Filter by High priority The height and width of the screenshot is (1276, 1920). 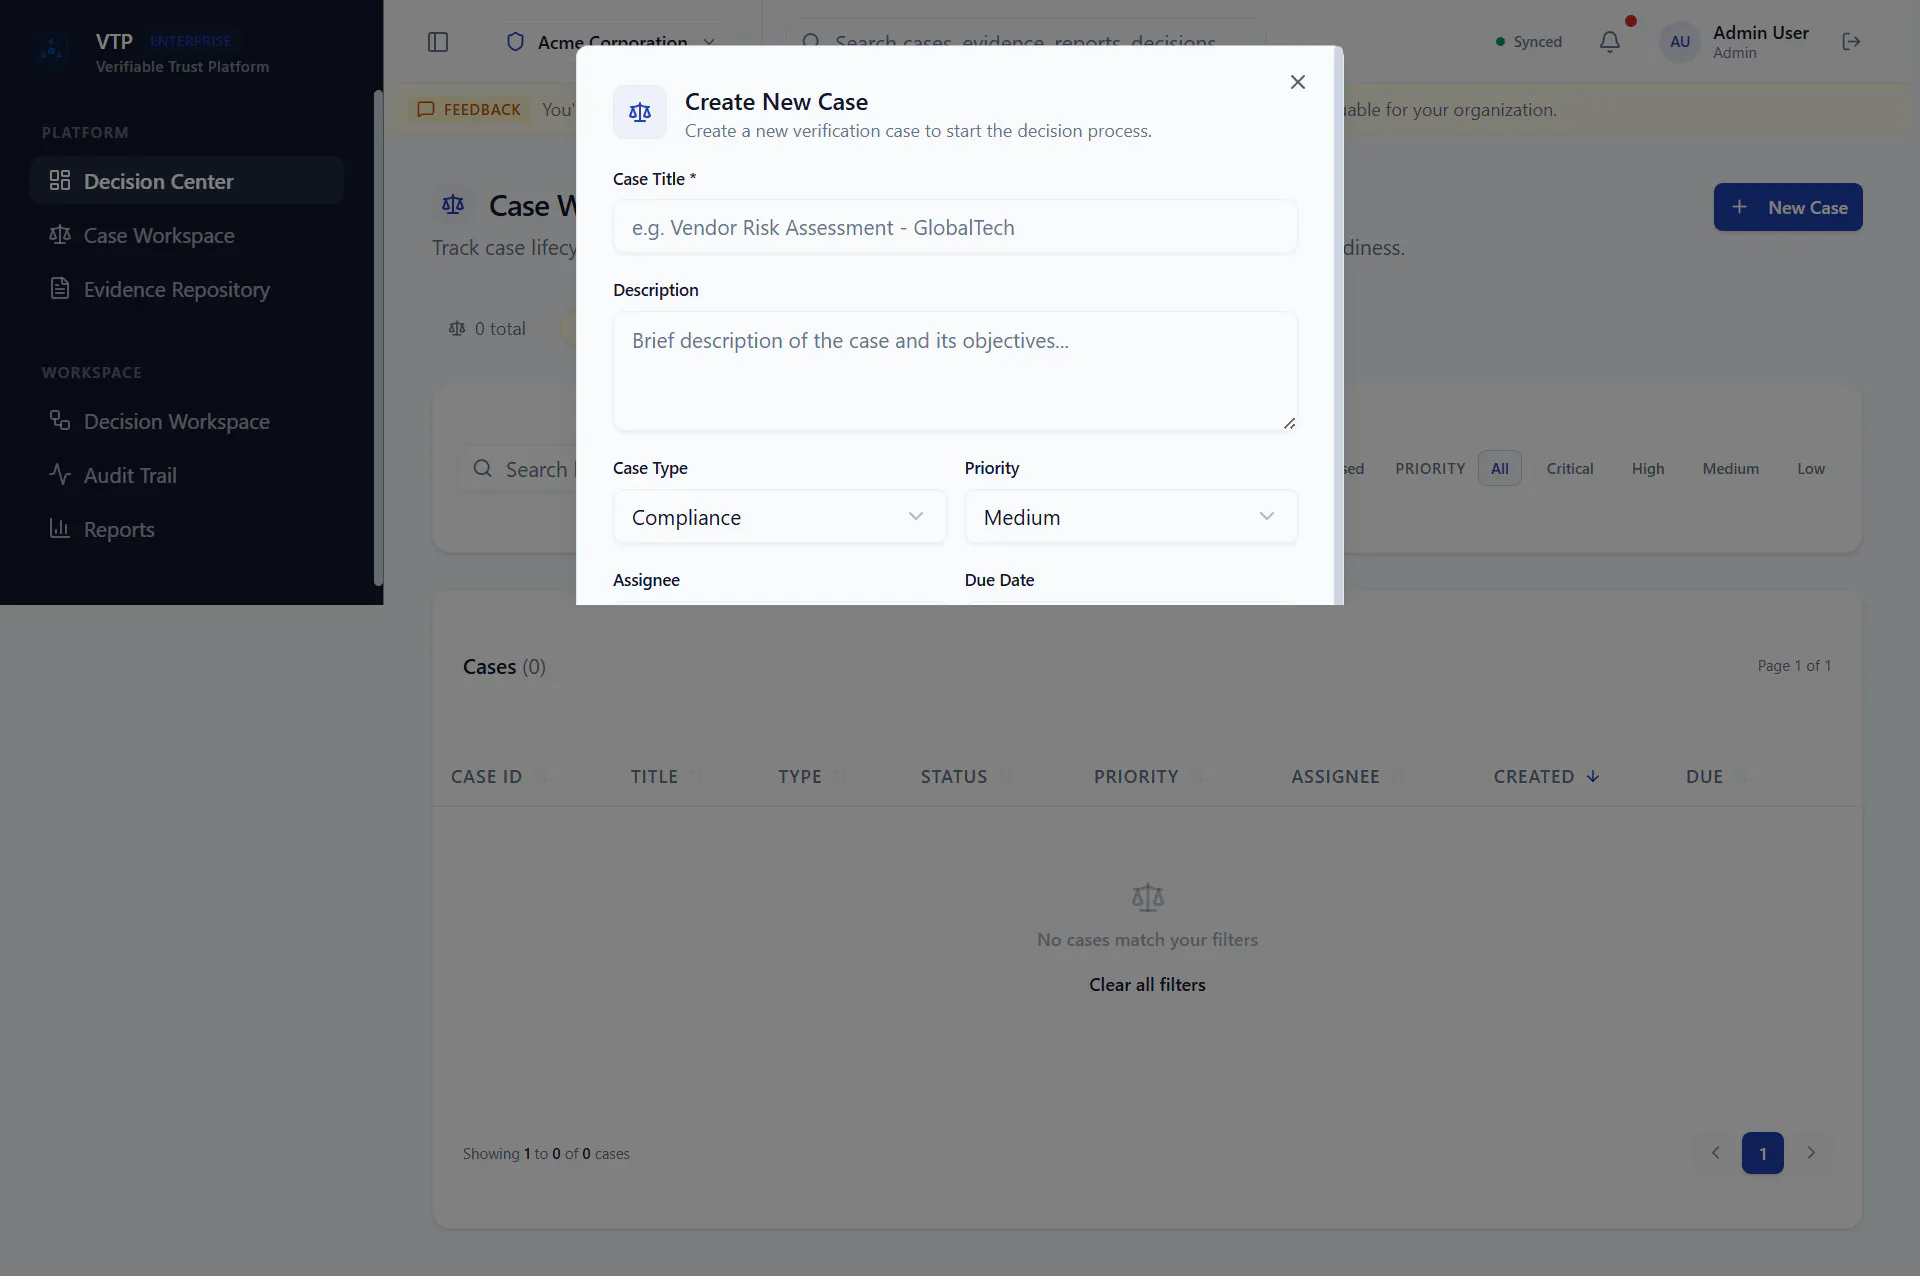[1648, 468]
